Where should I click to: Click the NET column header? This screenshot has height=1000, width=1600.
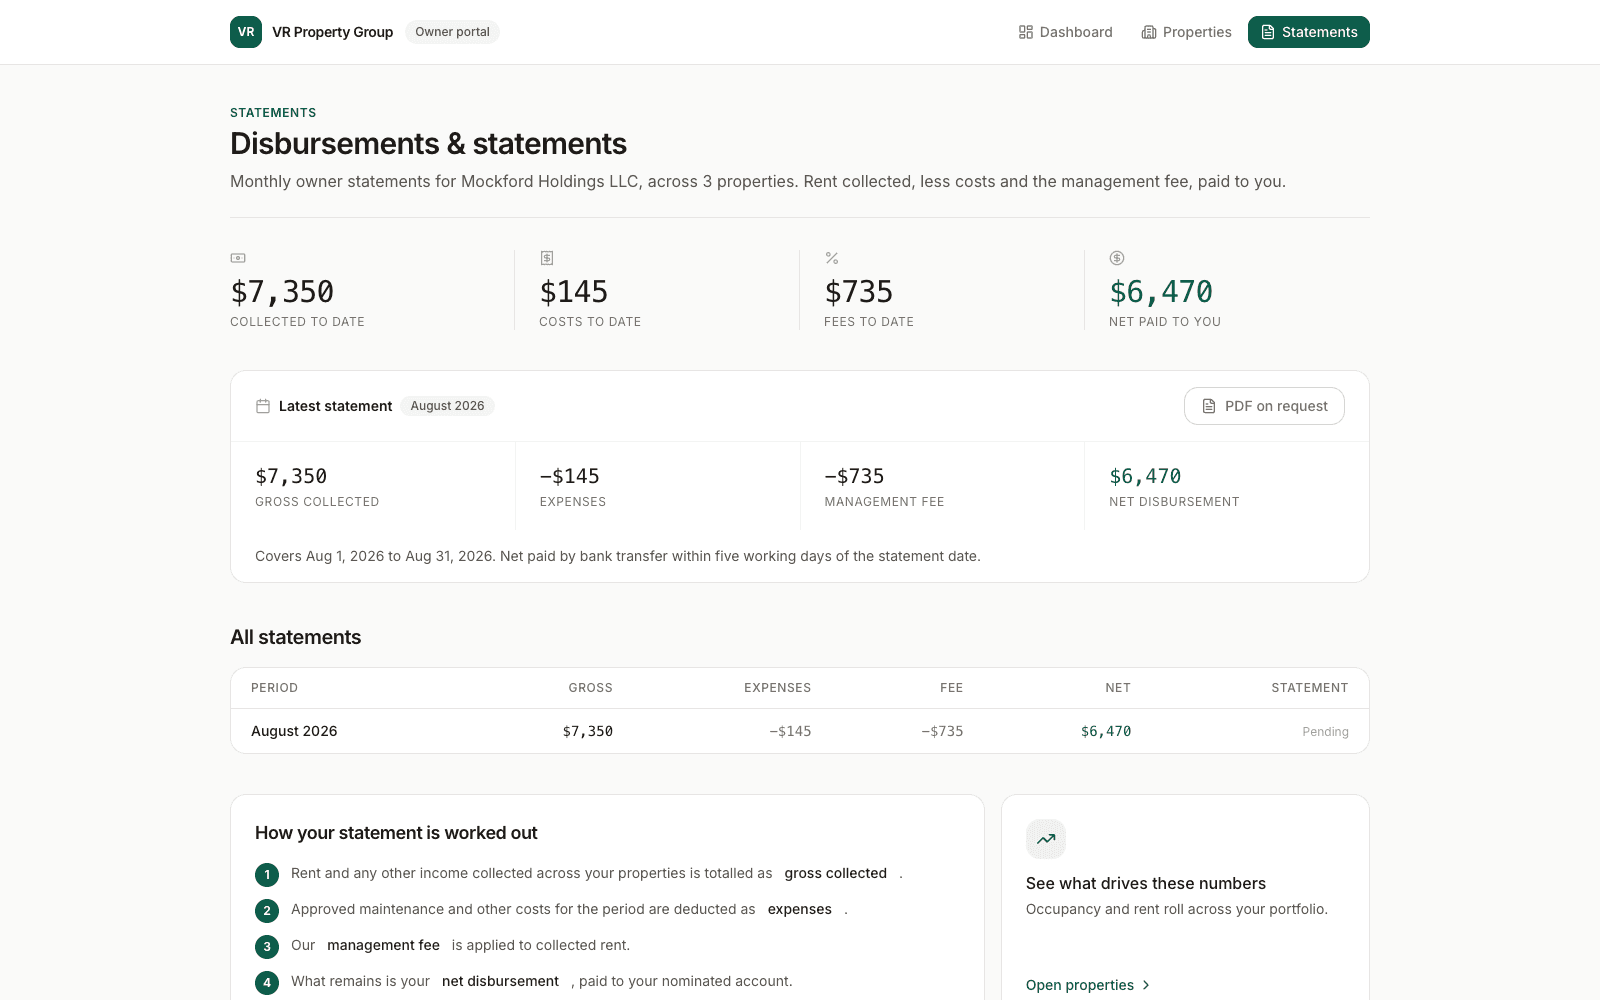[x=1118, y=688]
